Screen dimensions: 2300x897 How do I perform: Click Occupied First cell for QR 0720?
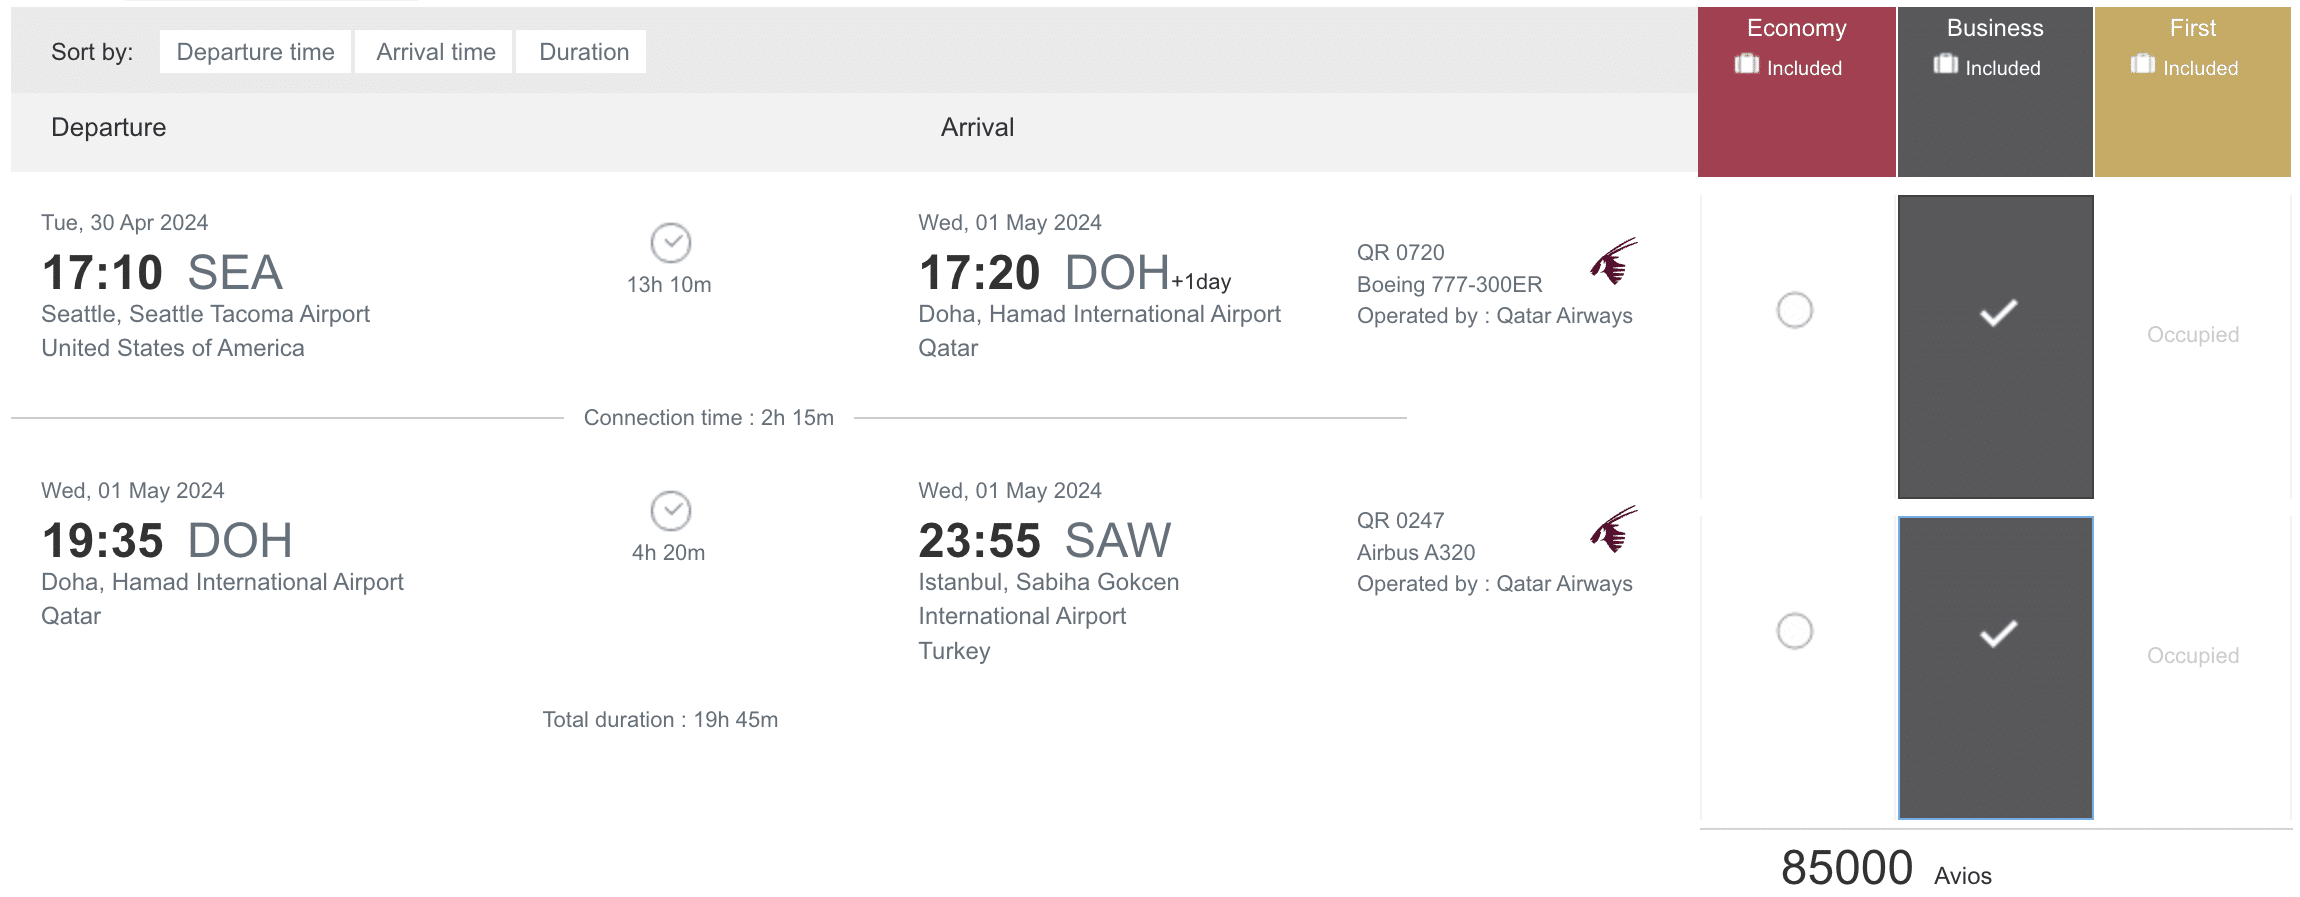tap(2192, 335)
